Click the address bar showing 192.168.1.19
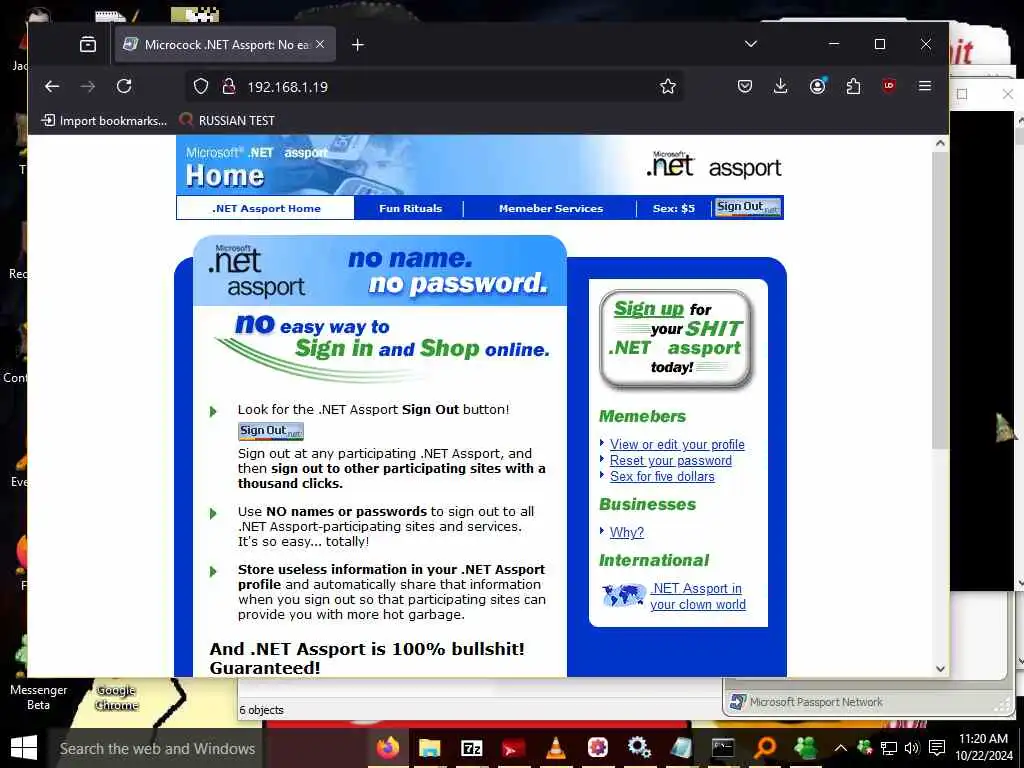The image size is (1024, 768). coord(434,86)
